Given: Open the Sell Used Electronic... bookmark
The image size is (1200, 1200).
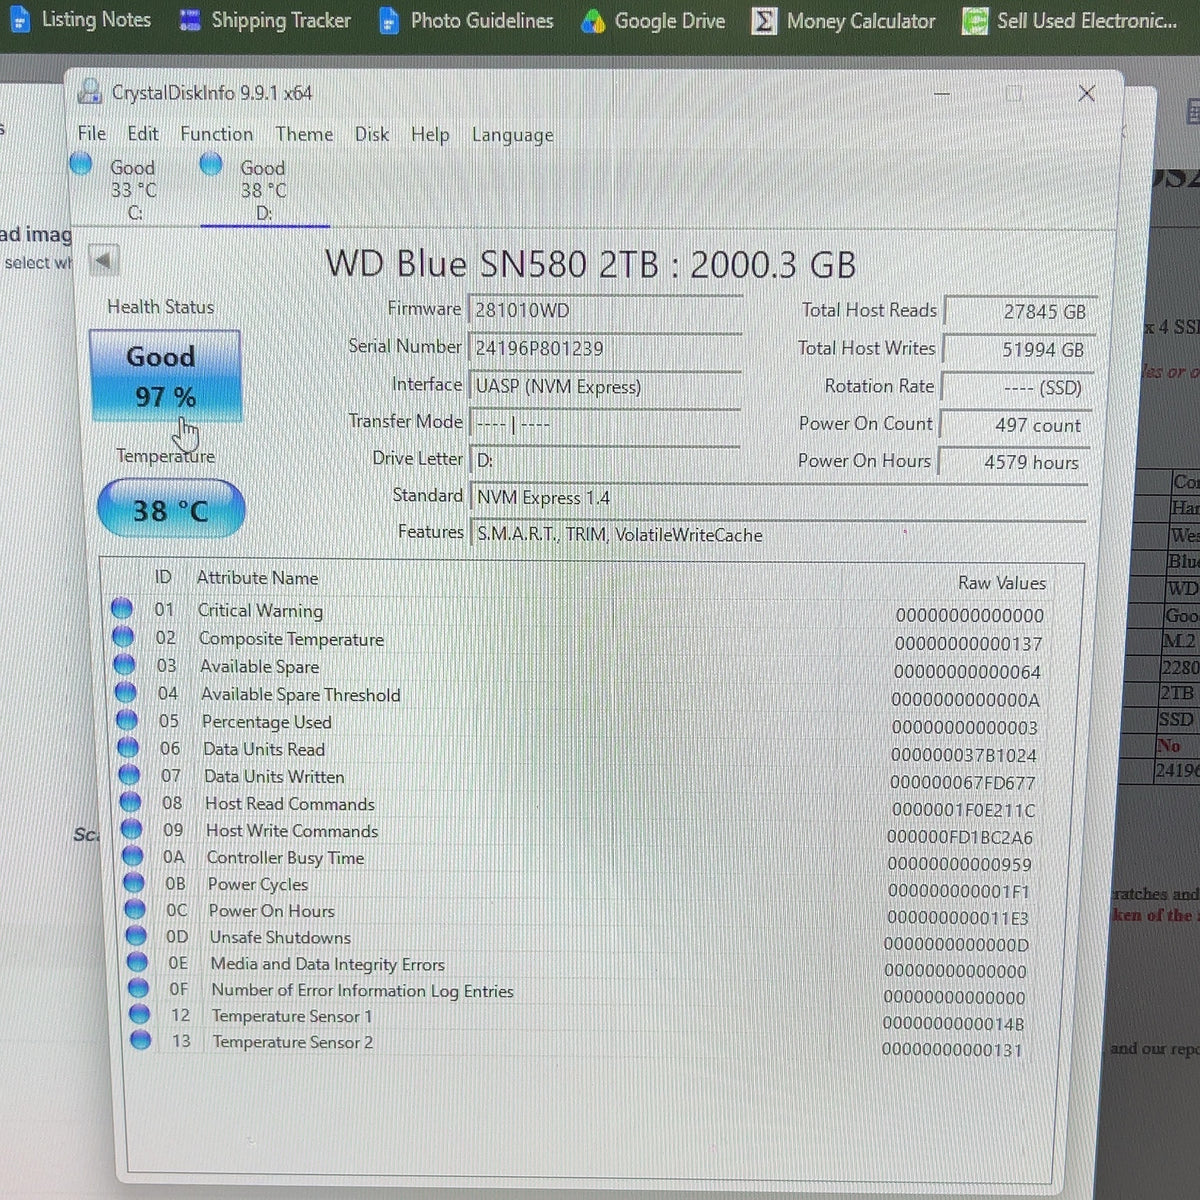Looking at the screenshot, I should coord(1071,21).
